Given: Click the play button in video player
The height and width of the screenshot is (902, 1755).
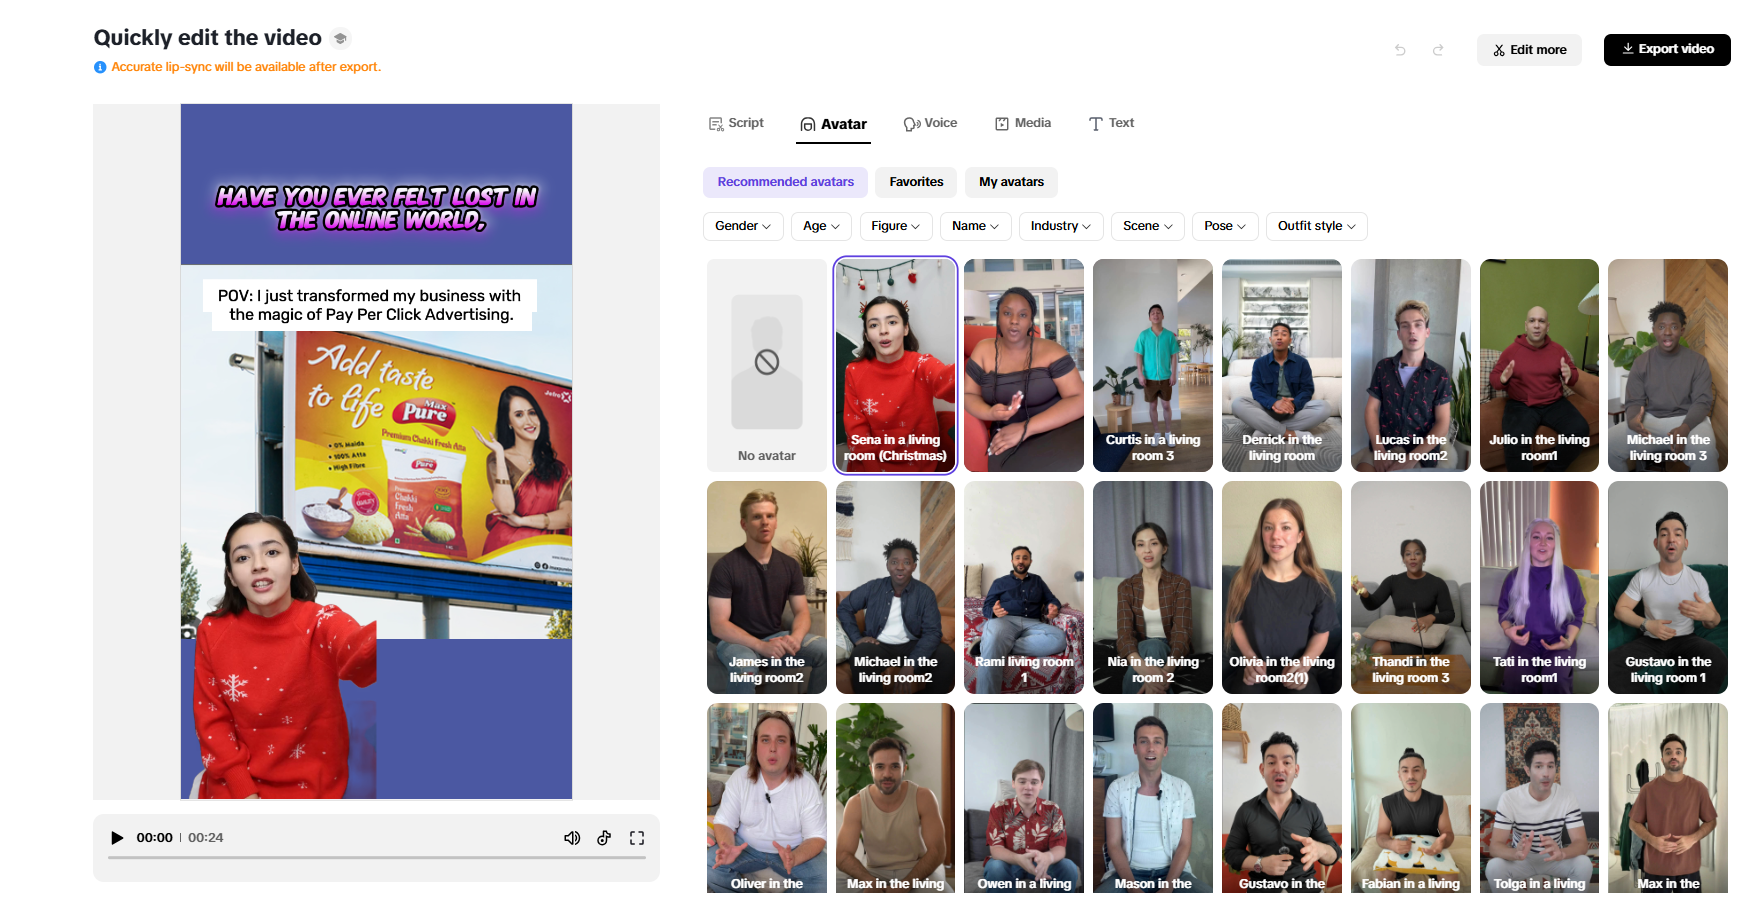Looking at the screenshot, I should pyautogui.click(x=117, y=838).
